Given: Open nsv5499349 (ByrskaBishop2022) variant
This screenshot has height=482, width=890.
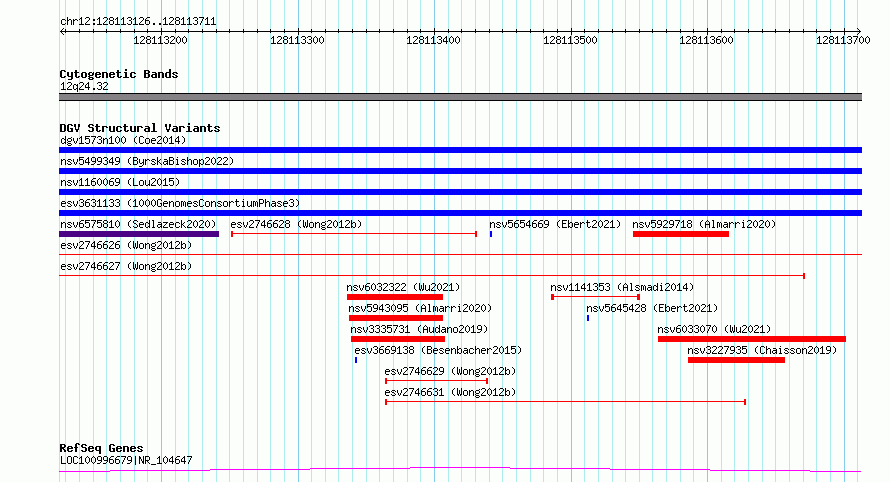Looking at the screenshot, I should click(x=147, y=161).
